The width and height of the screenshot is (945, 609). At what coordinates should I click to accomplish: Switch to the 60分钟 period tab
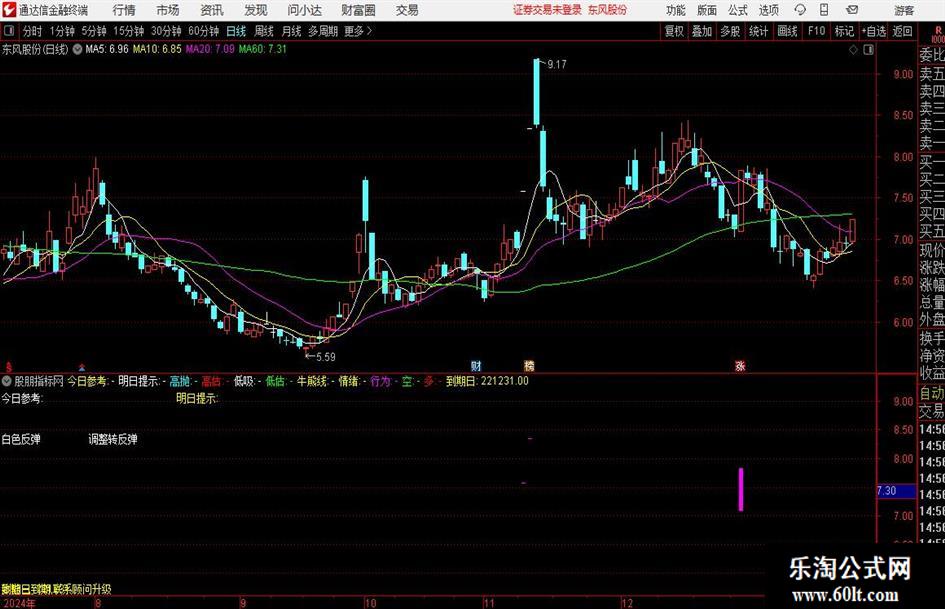(203, 31)
